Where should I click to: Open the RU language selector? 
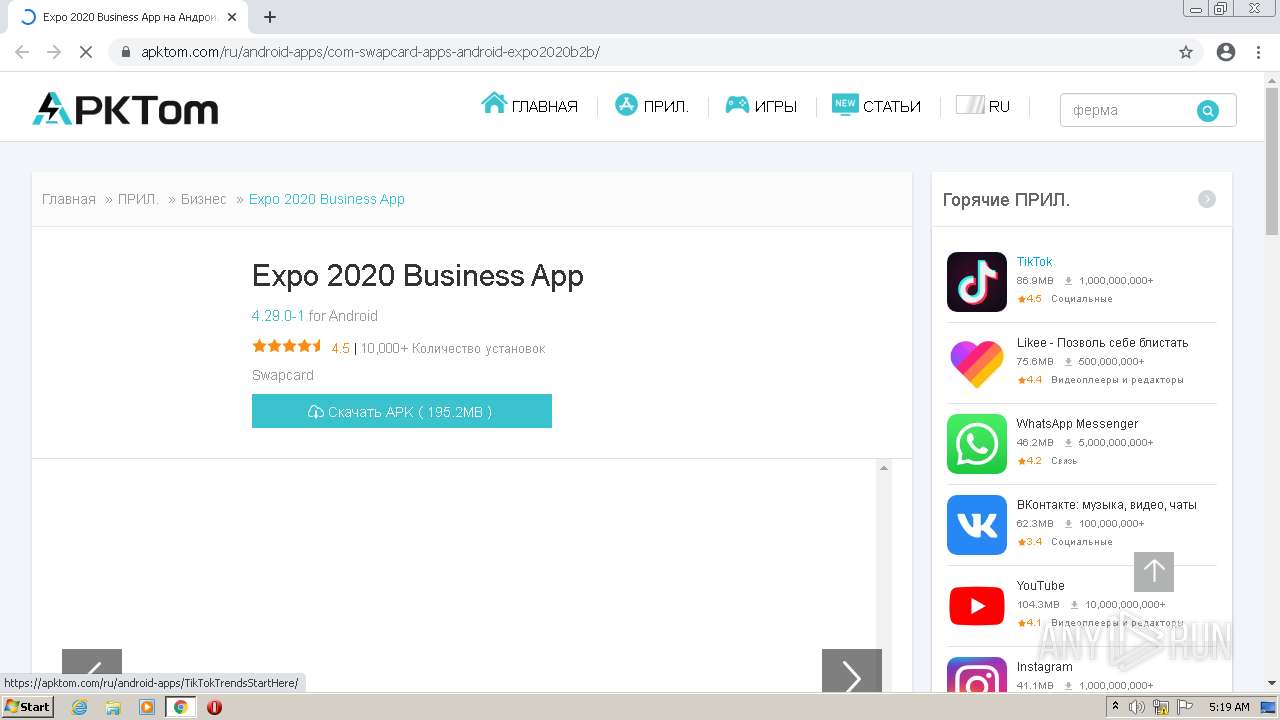984,105
